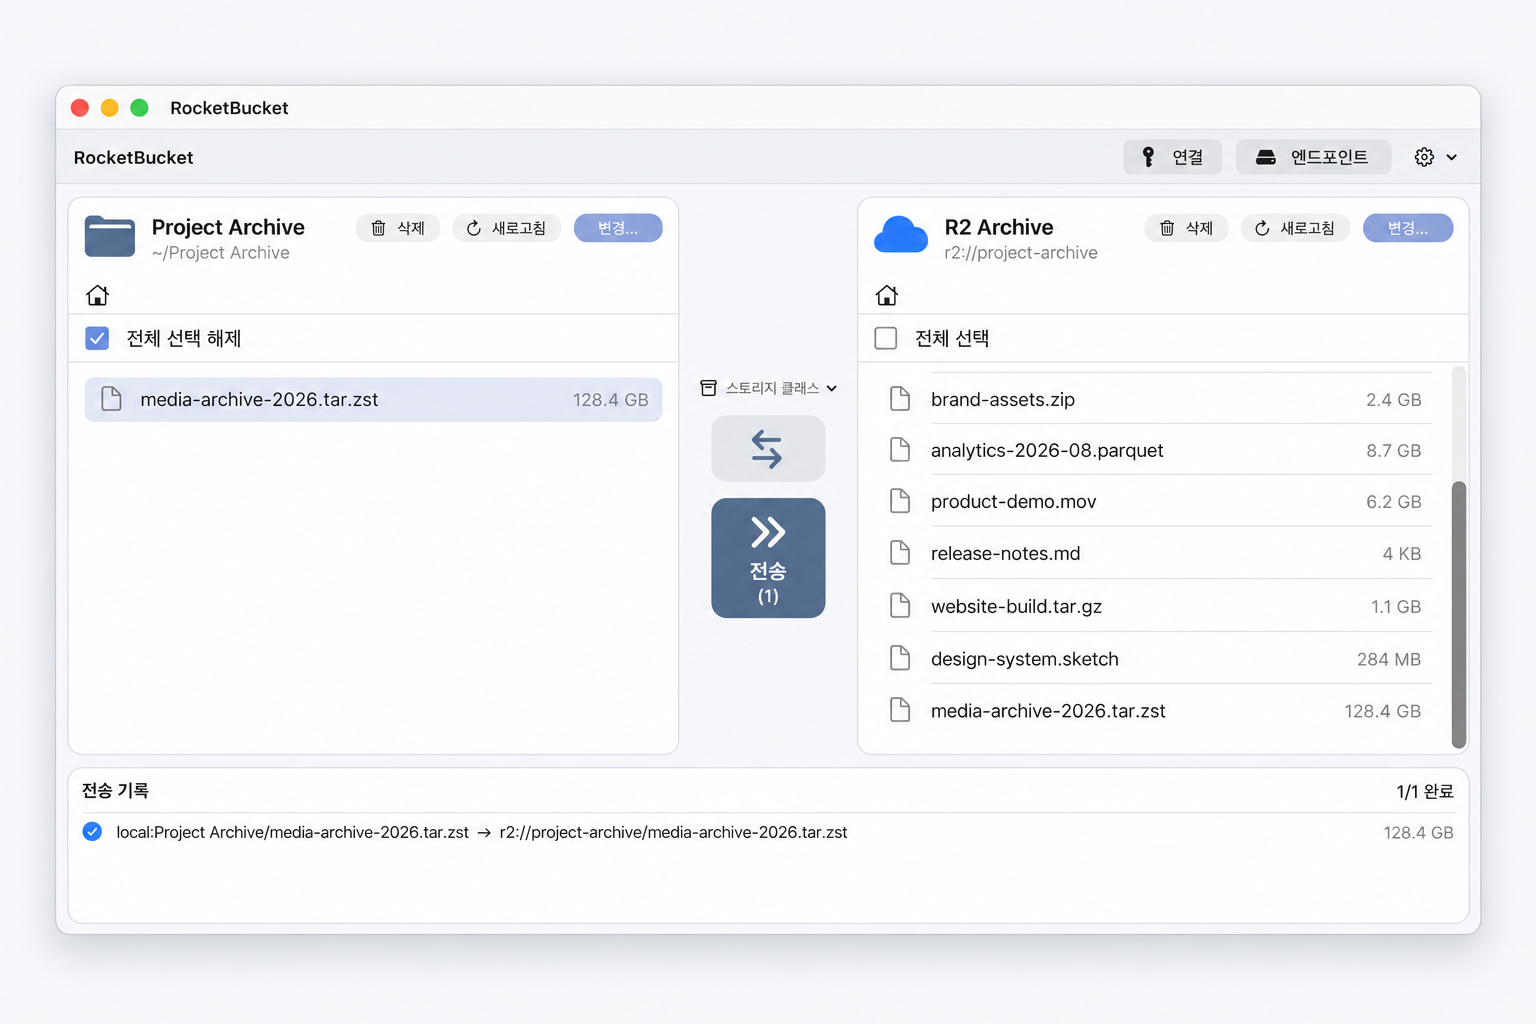Image resolution: width=1536 pixels, height=1024 pixels.
Task: Select release-notes.md file name
Action: point(1005,554)
